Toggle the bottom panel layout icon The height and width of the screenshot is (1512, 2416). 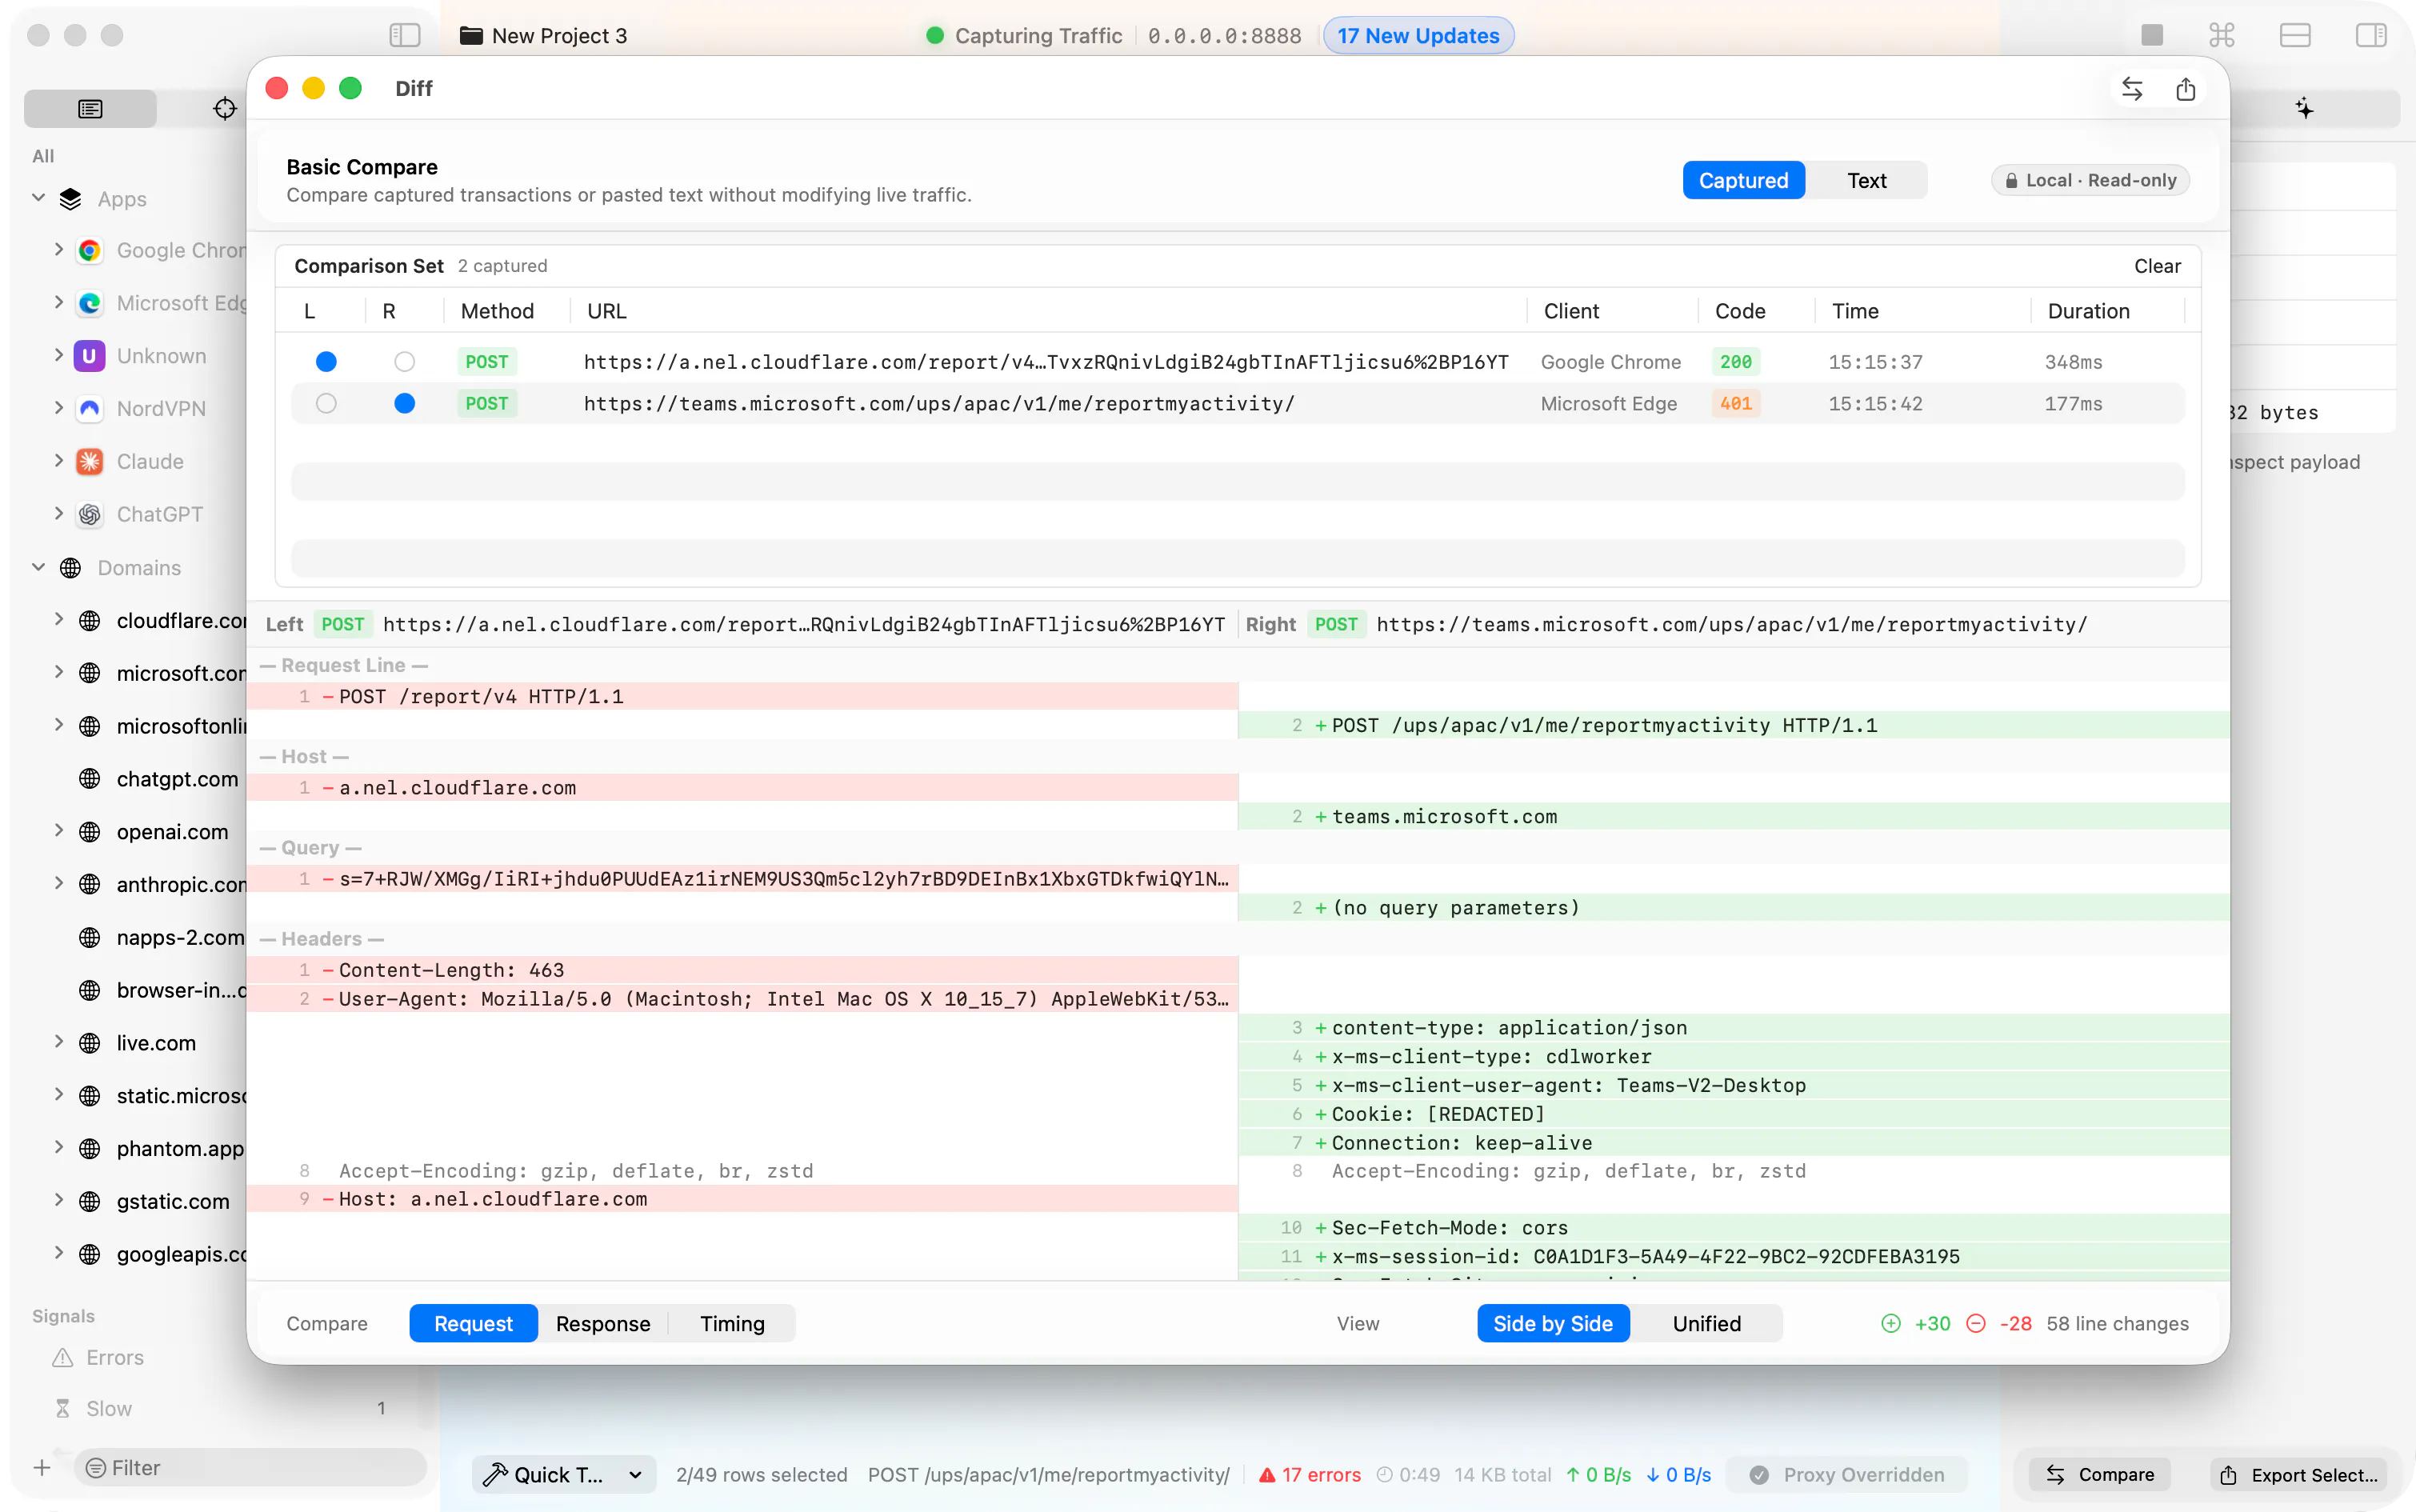click(2295, 35)
